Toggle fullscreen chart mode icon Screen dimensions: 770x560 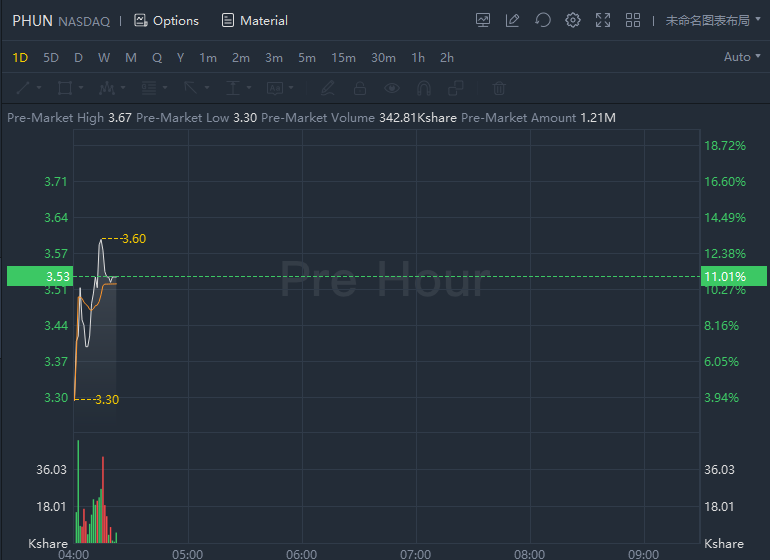(603, 21)
